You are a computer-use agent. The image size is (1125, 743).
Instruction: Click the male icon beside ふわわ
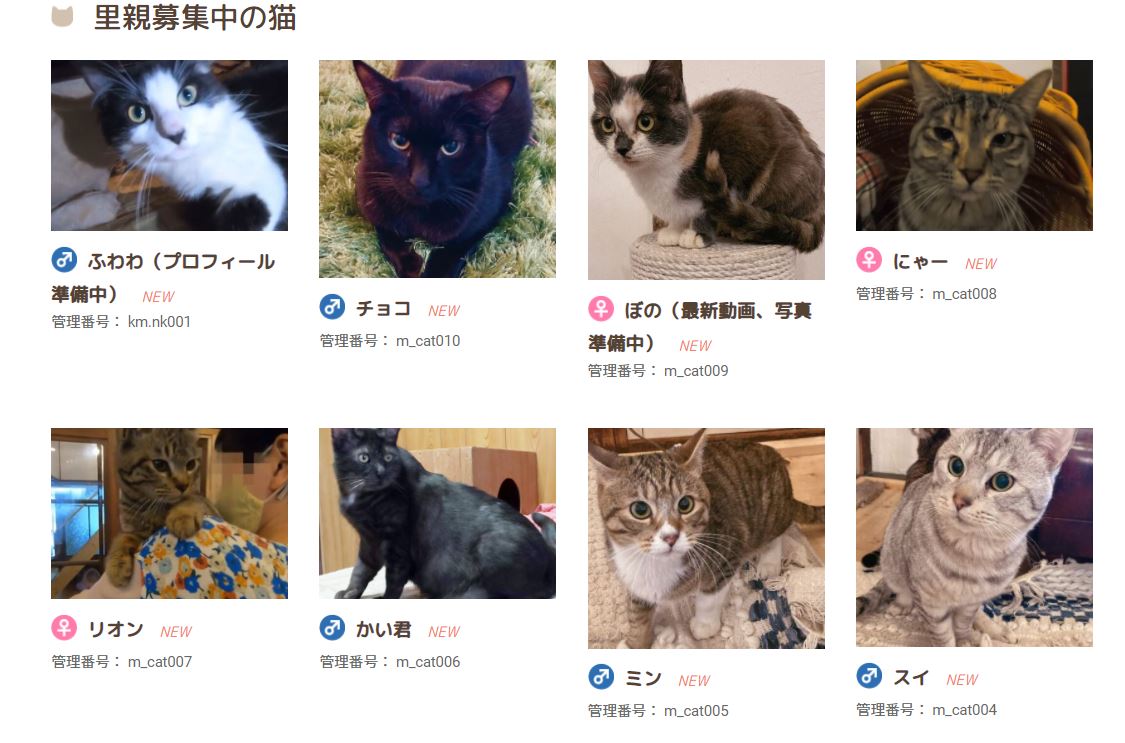[65, 260]
